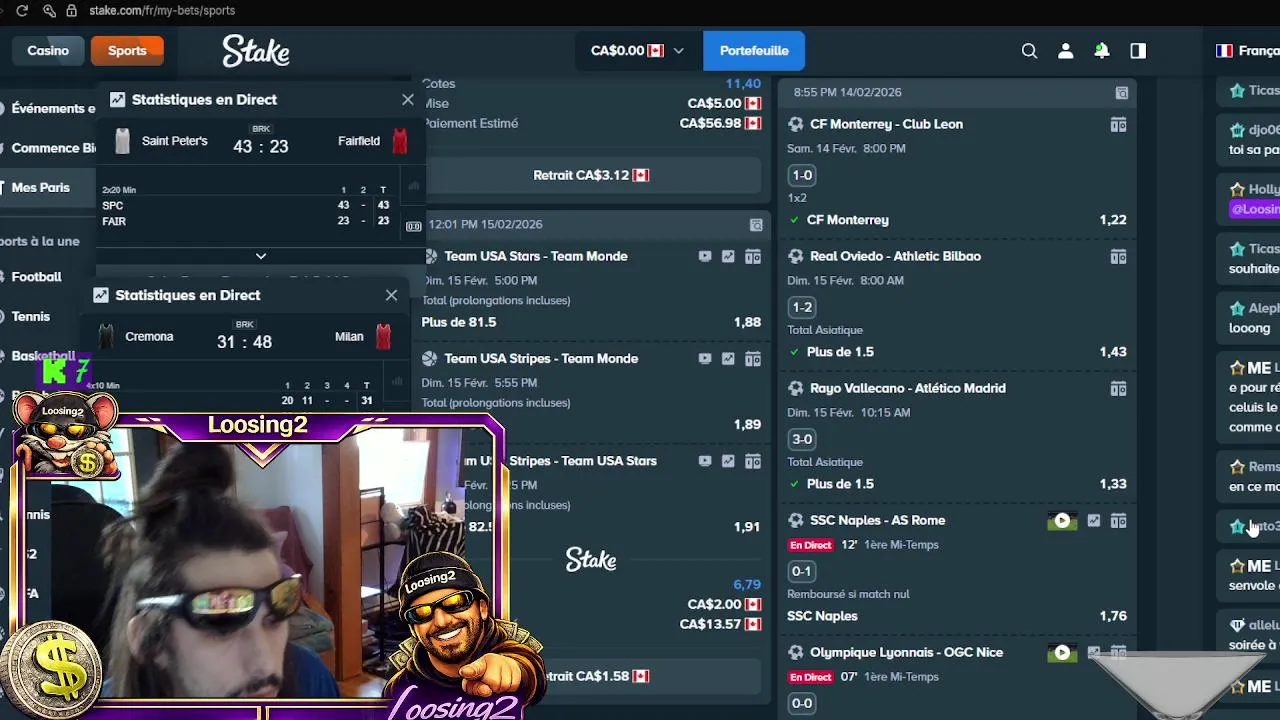This screenshot has height=720, width=1280.
Task: Select Événements sidebar item
Action: coord(48,108)
